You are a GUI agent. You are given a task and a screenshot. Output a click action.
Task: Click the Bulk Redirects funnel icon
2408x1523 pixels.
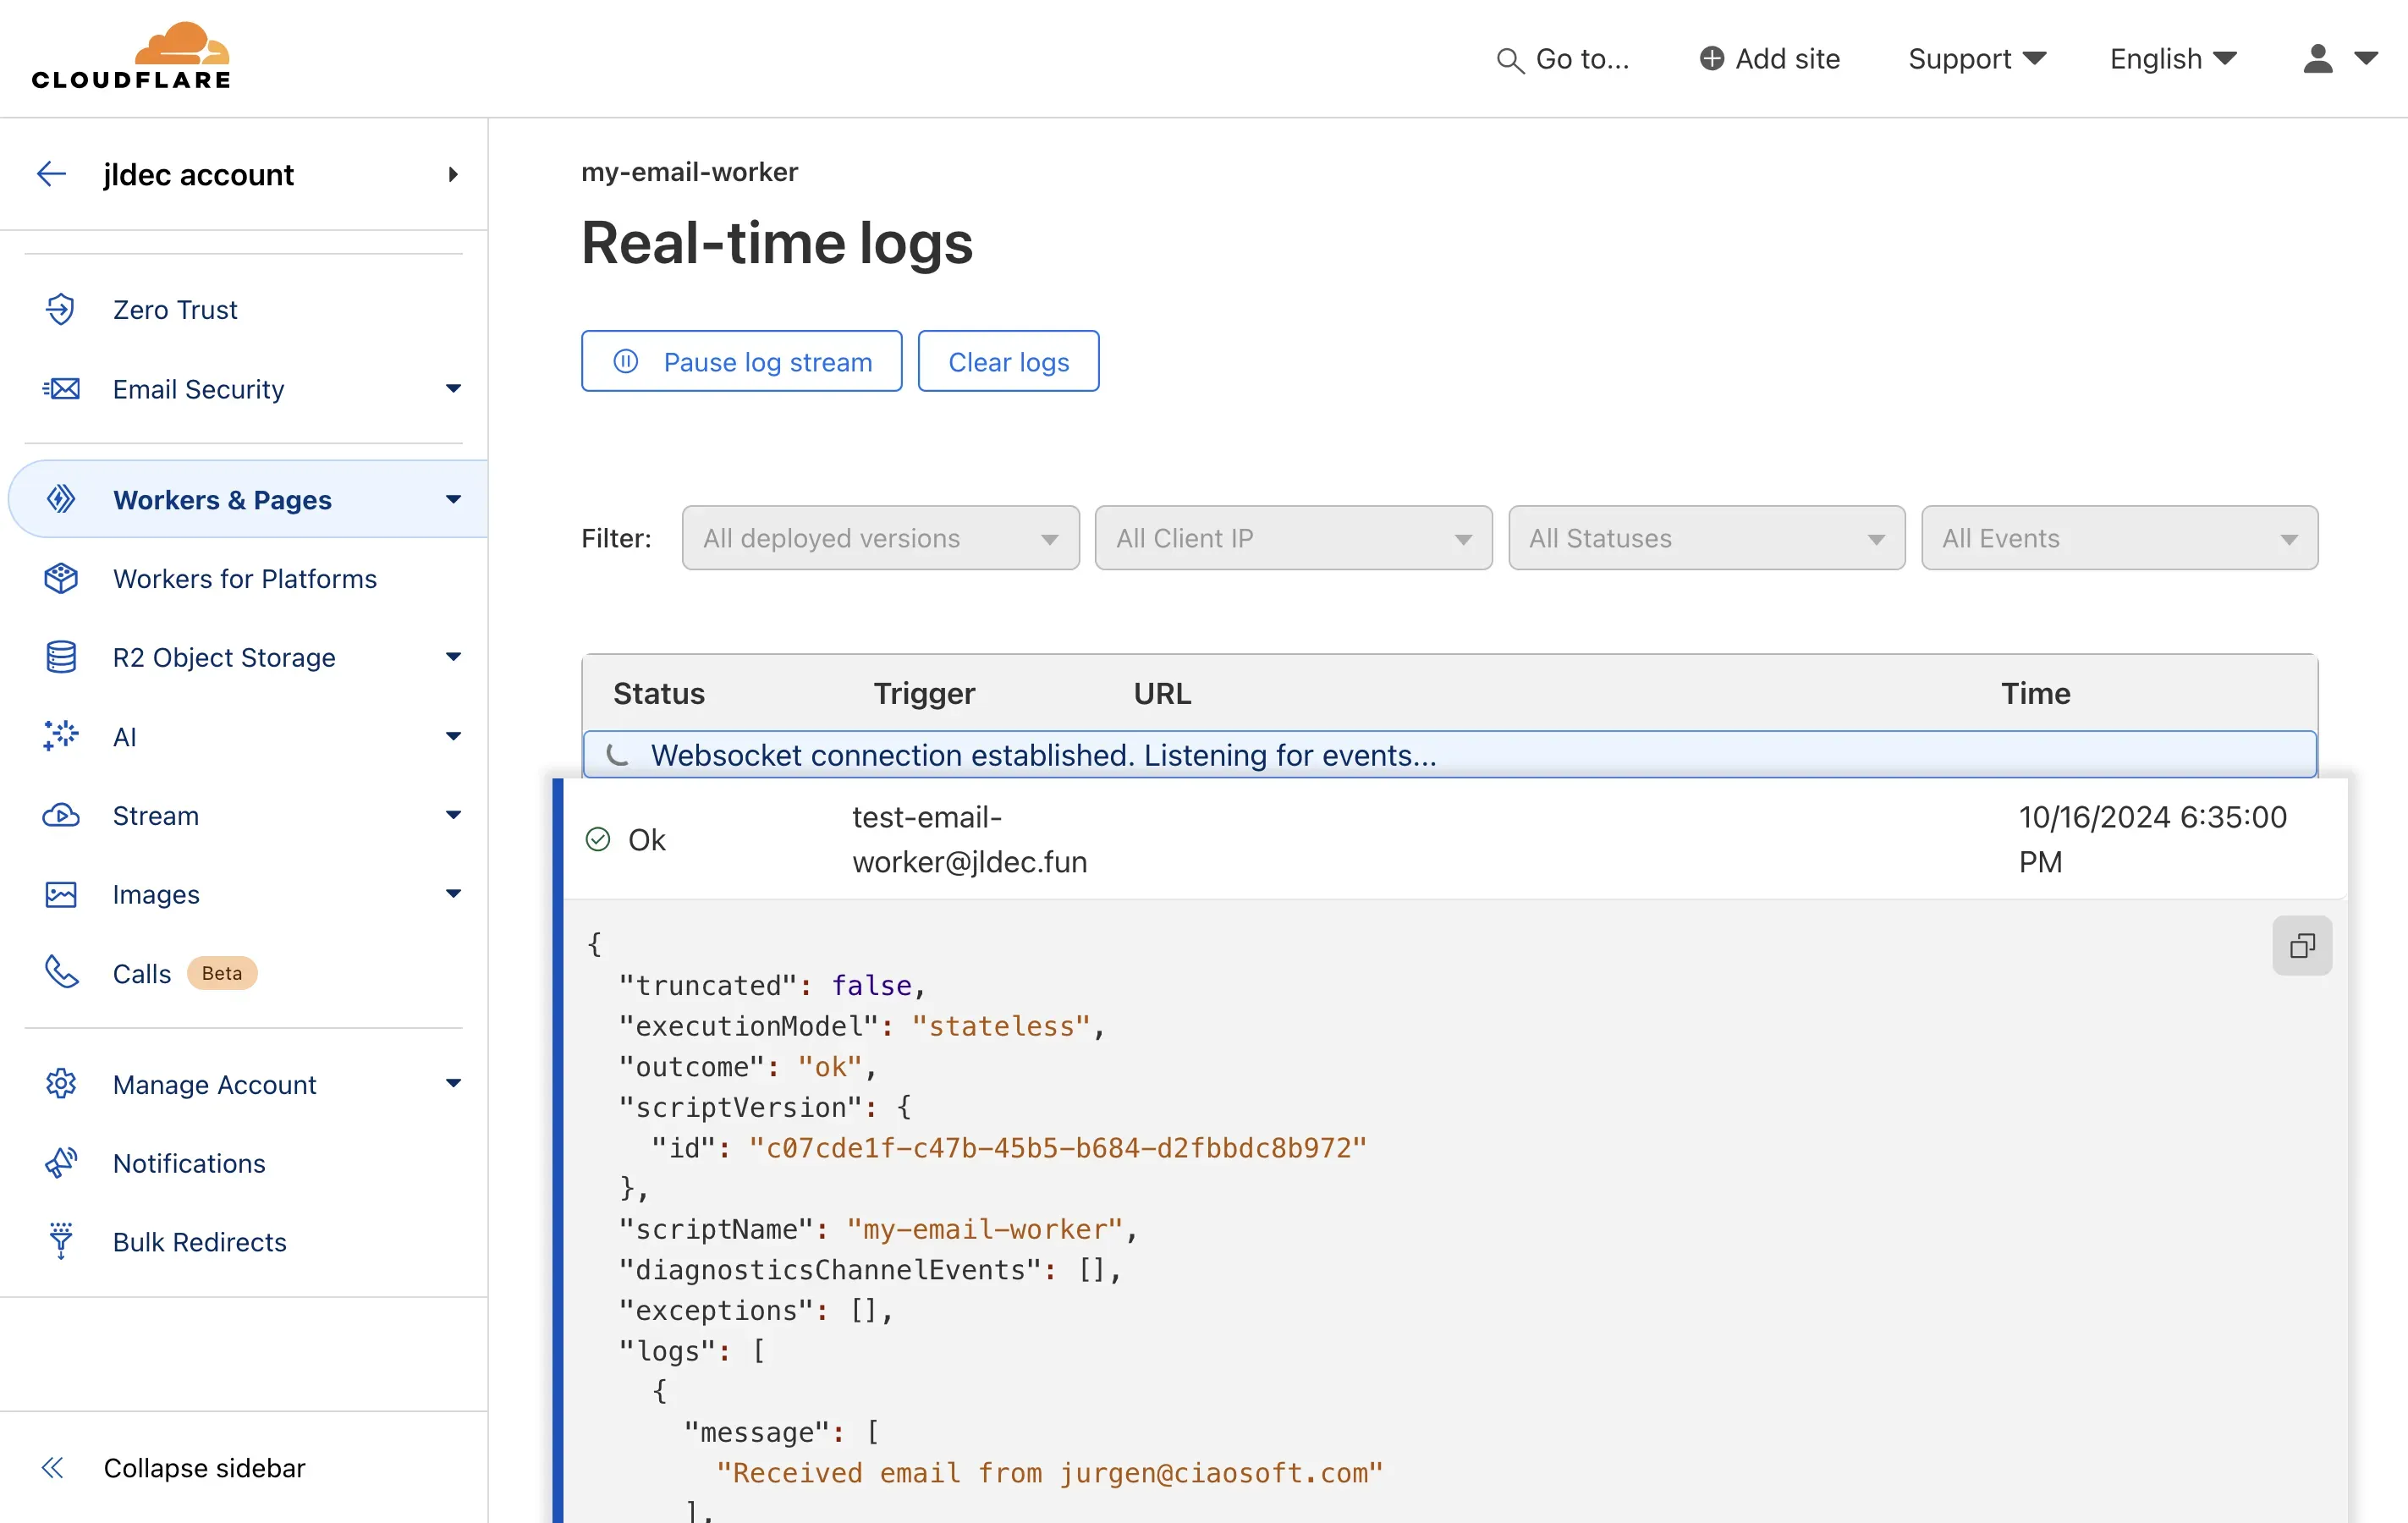pos(61,1241)
